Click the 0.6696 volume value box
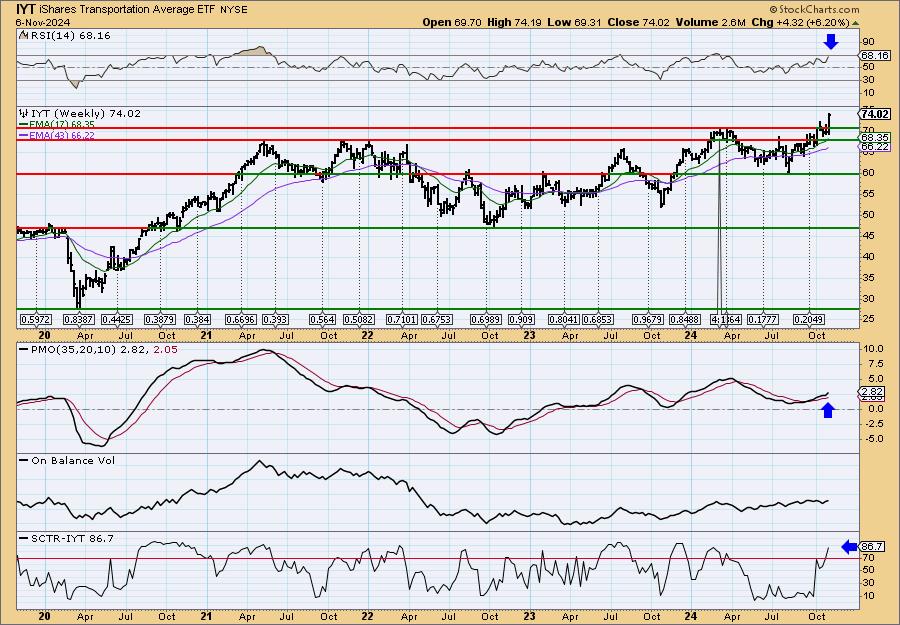Image resolution: width=900 pixels, height=625 pixels. [x=242, y=319]
